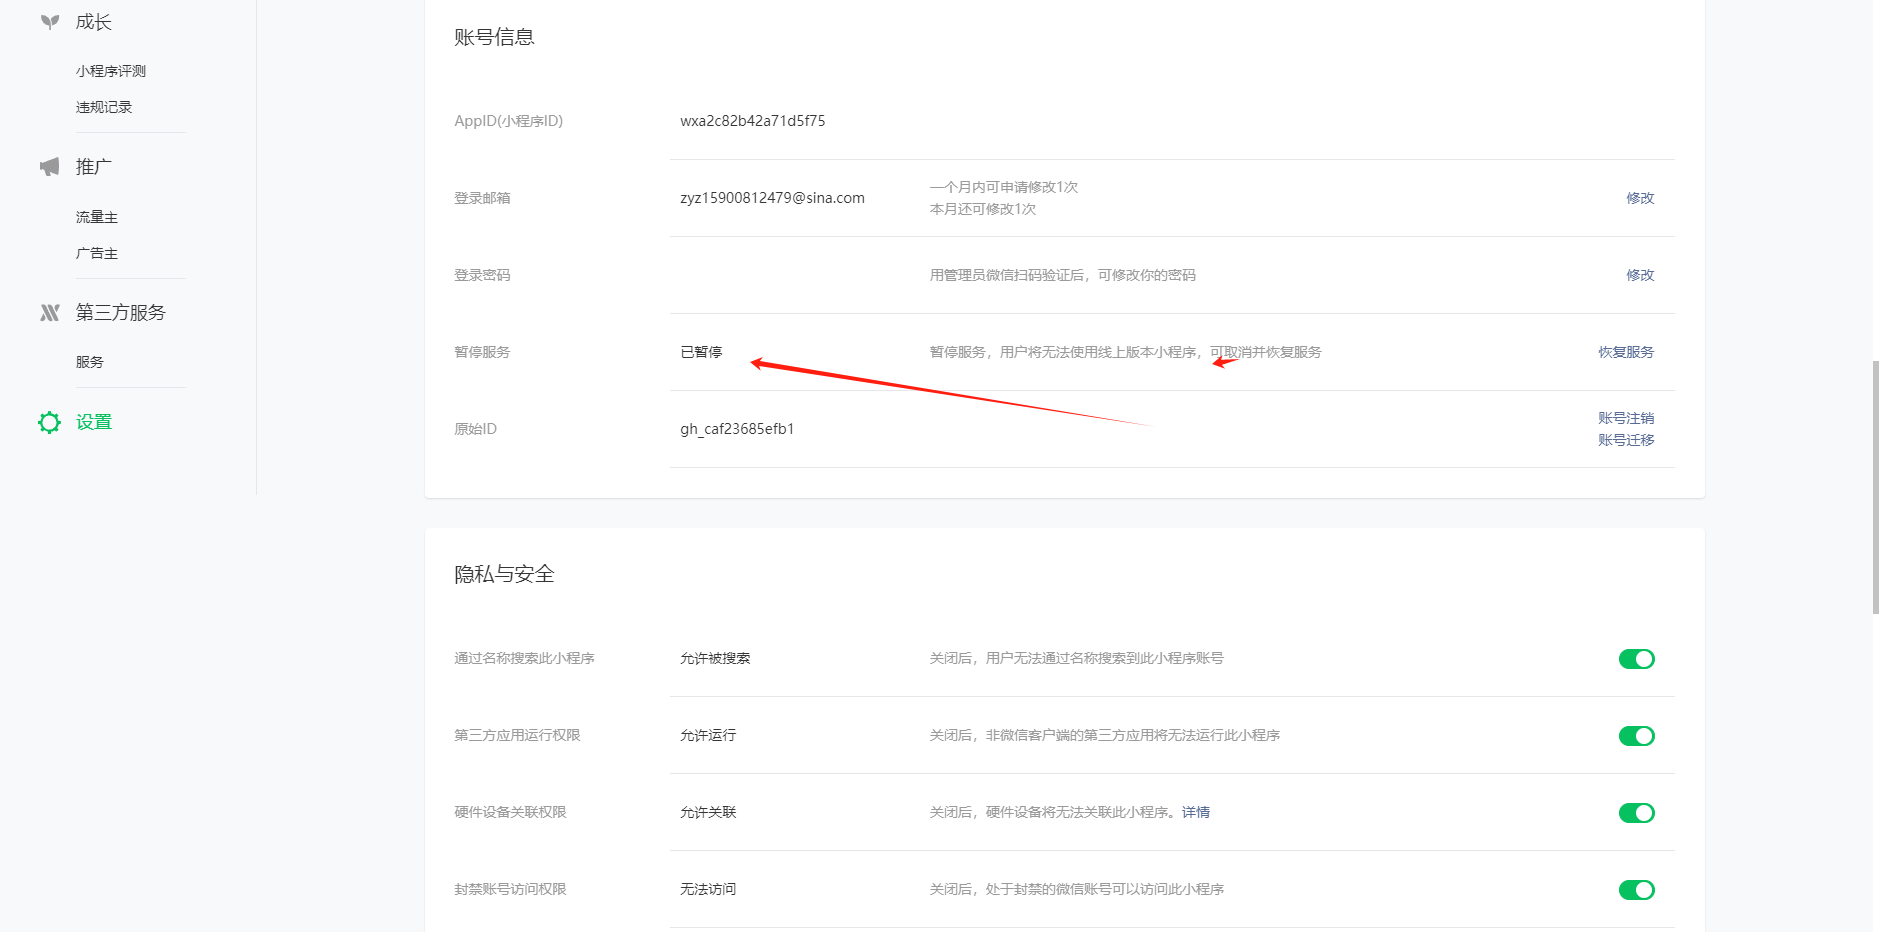Click the megaphone icon beside 推广

(50, 167)
